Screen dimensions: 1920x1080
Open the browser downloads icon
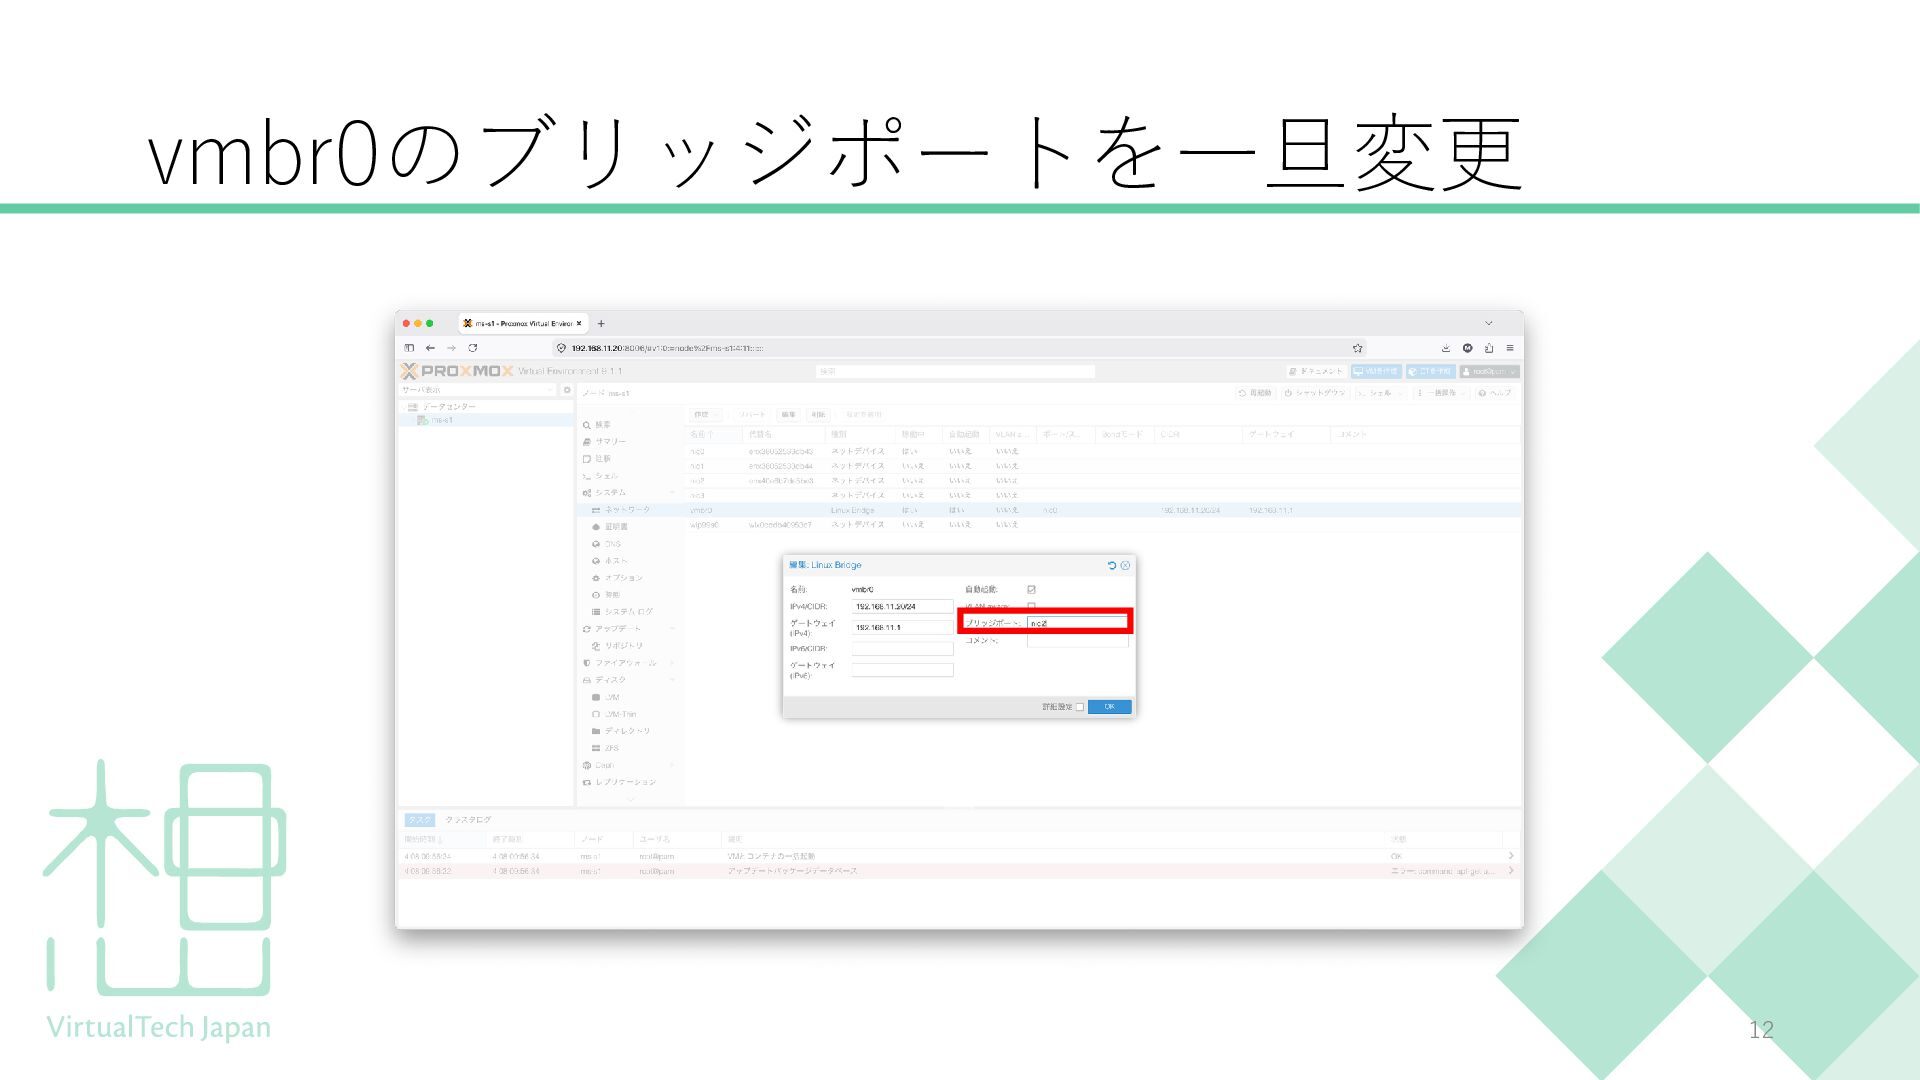point(1445,348)
